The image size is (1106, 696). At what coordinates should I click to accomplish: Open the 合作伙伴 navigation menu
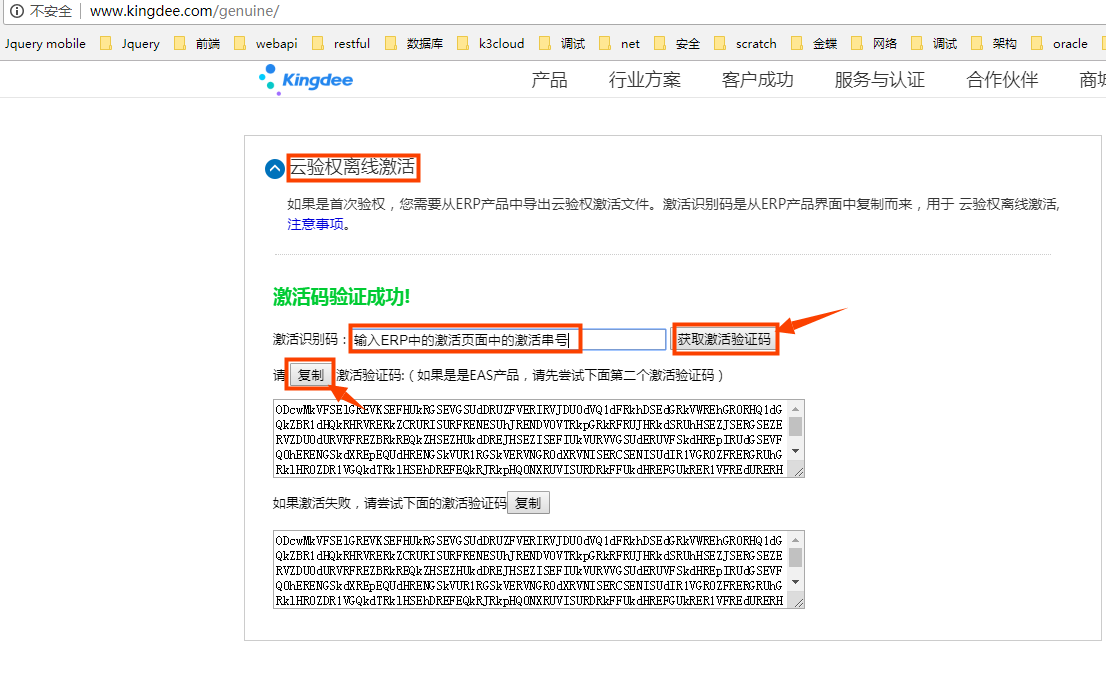[1002, 80]
